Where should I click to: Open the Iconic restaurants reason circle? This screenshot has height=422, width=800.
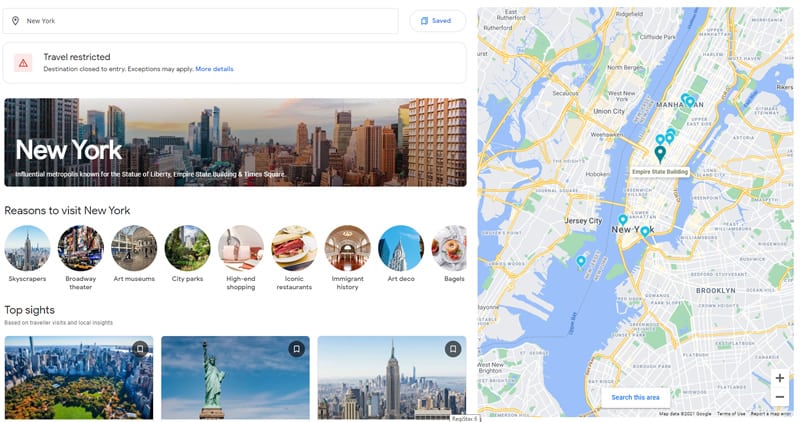pos(294,249)
